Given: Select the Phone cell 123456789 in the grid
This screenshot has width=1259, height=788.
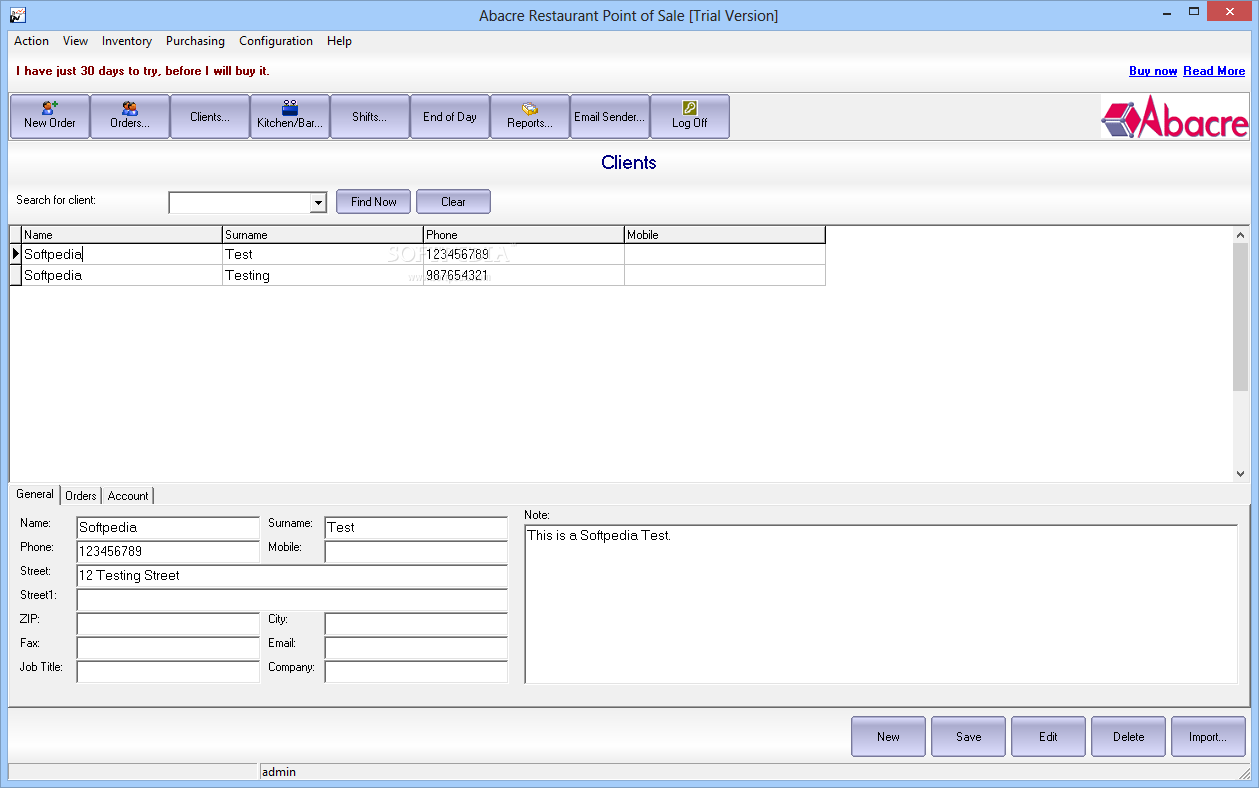Looking at the screenshot, I should [x=524, y=254].
